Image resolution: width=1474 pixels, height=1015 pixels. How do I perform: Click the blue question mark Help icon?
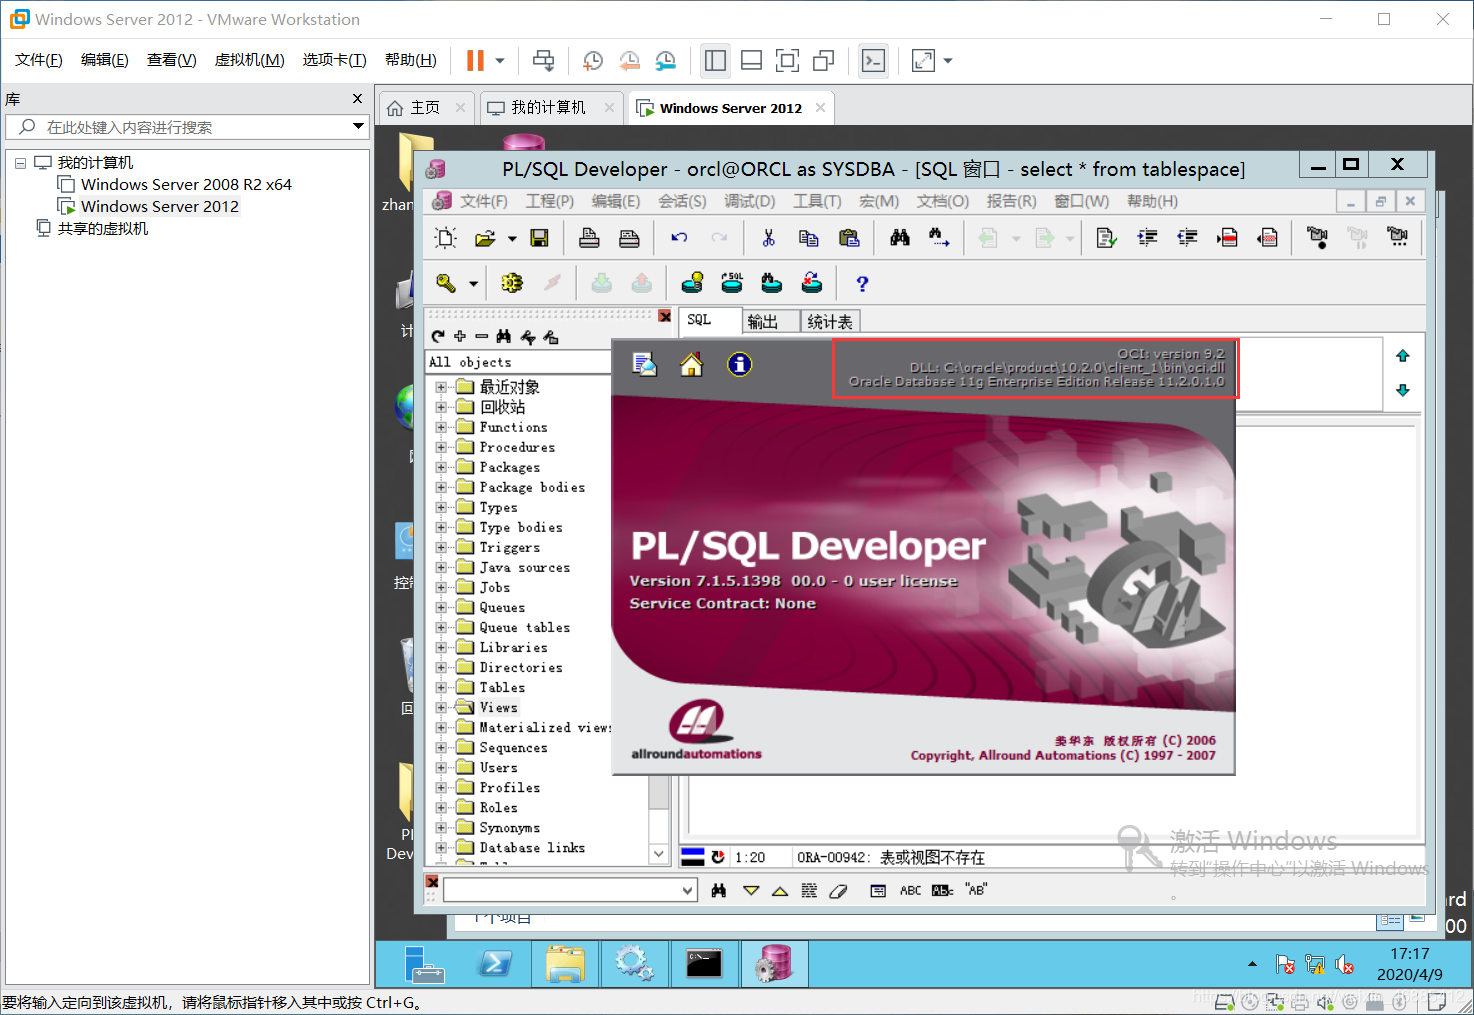862,284
